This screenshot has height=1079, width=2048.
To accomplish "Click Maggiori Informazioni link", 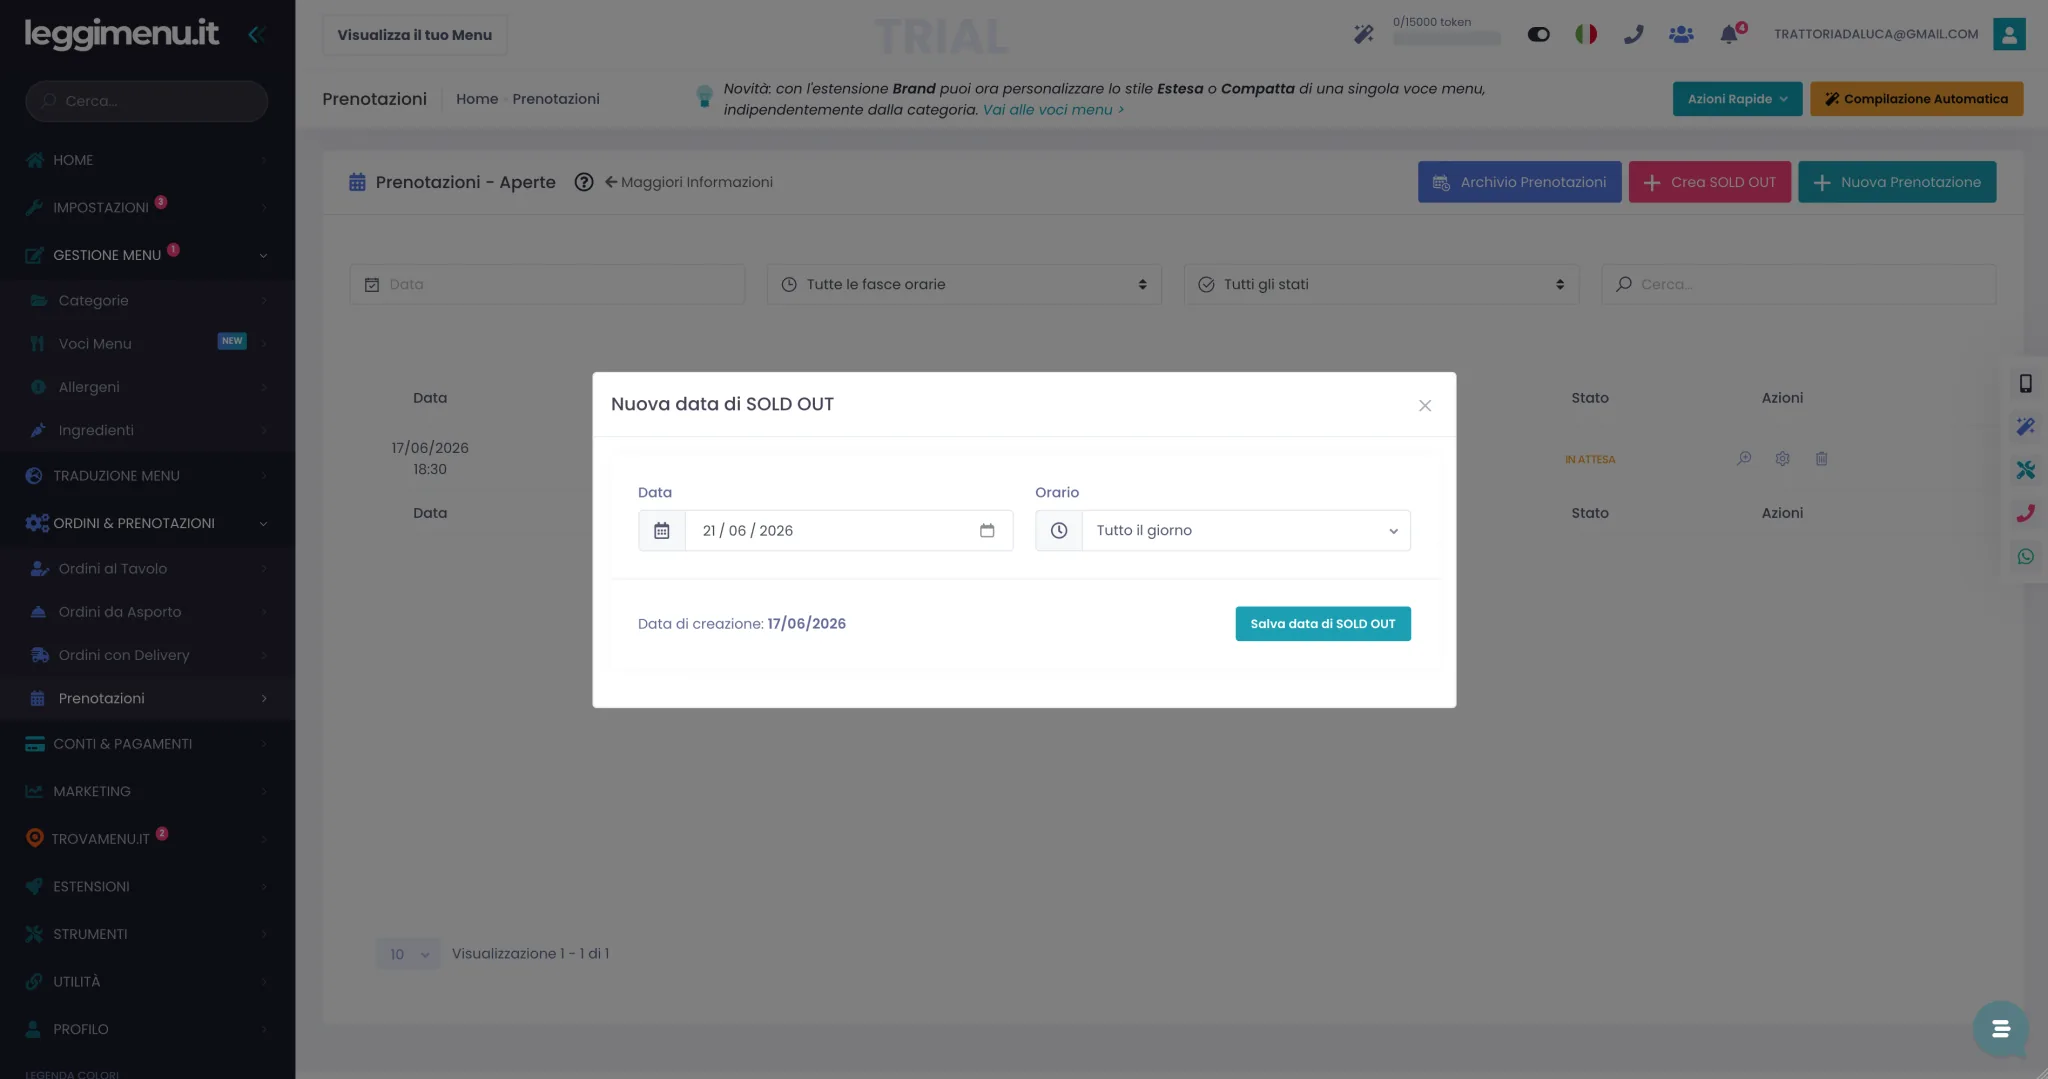I will coord(689,182).
